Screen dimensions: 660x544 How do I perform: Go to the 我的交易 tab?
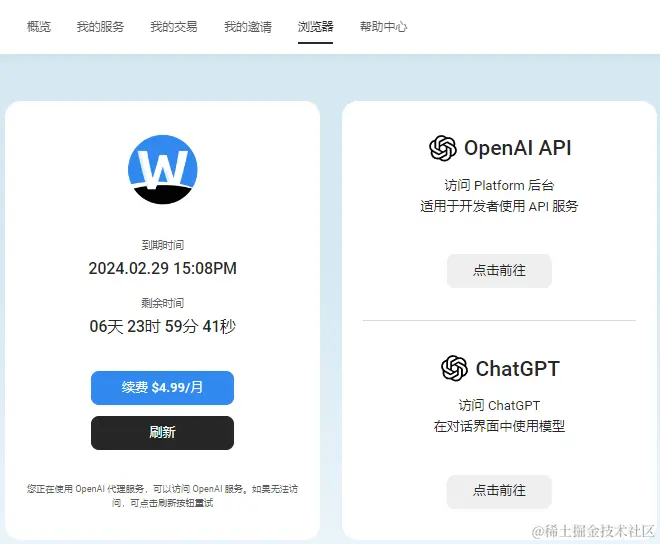coord(174,27)
